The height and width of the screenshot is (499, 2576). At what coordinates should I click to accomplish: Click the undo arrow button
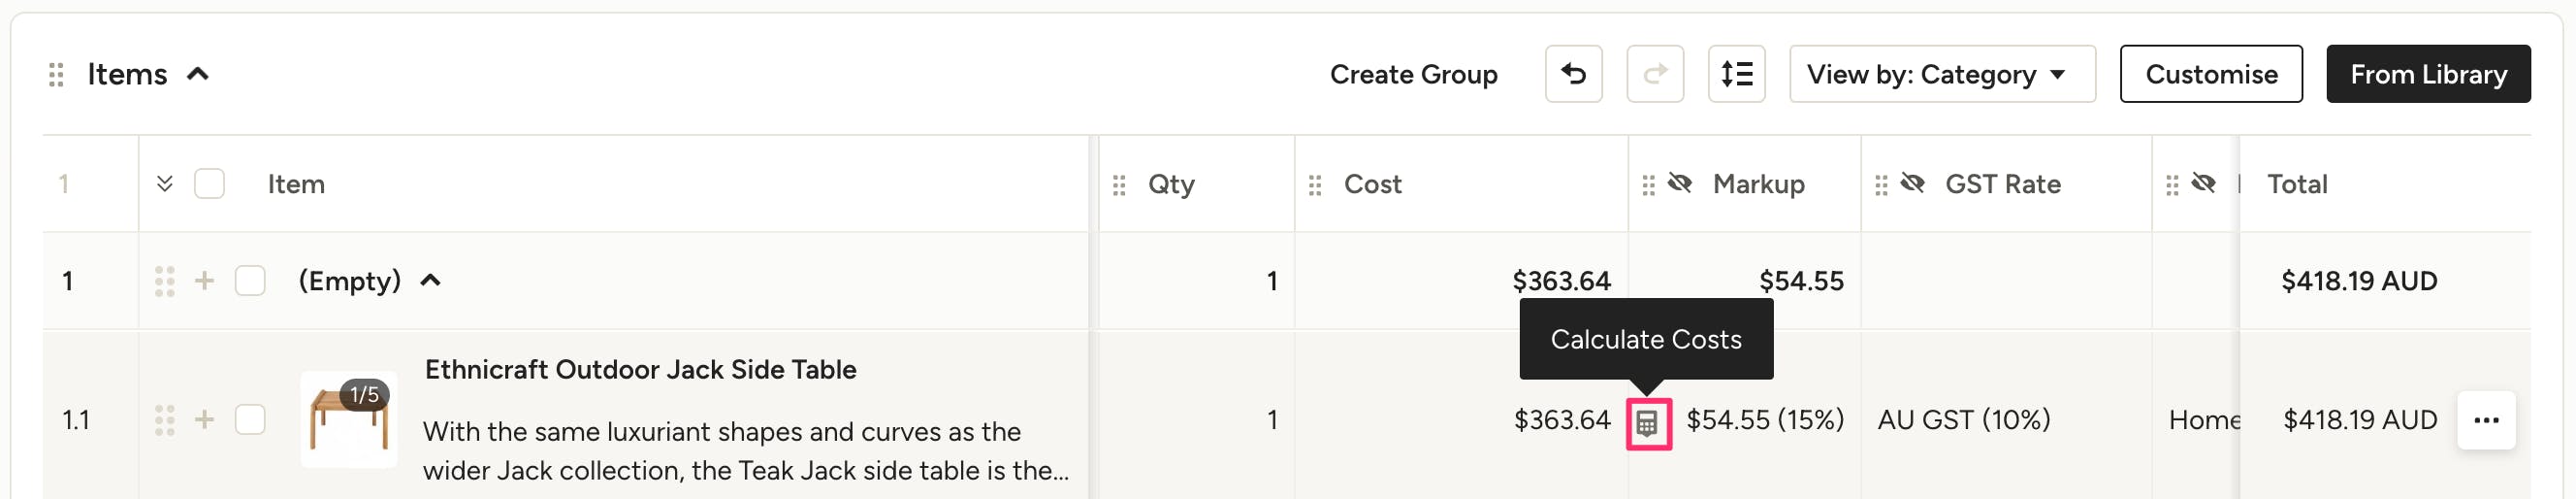(1573, 74)
